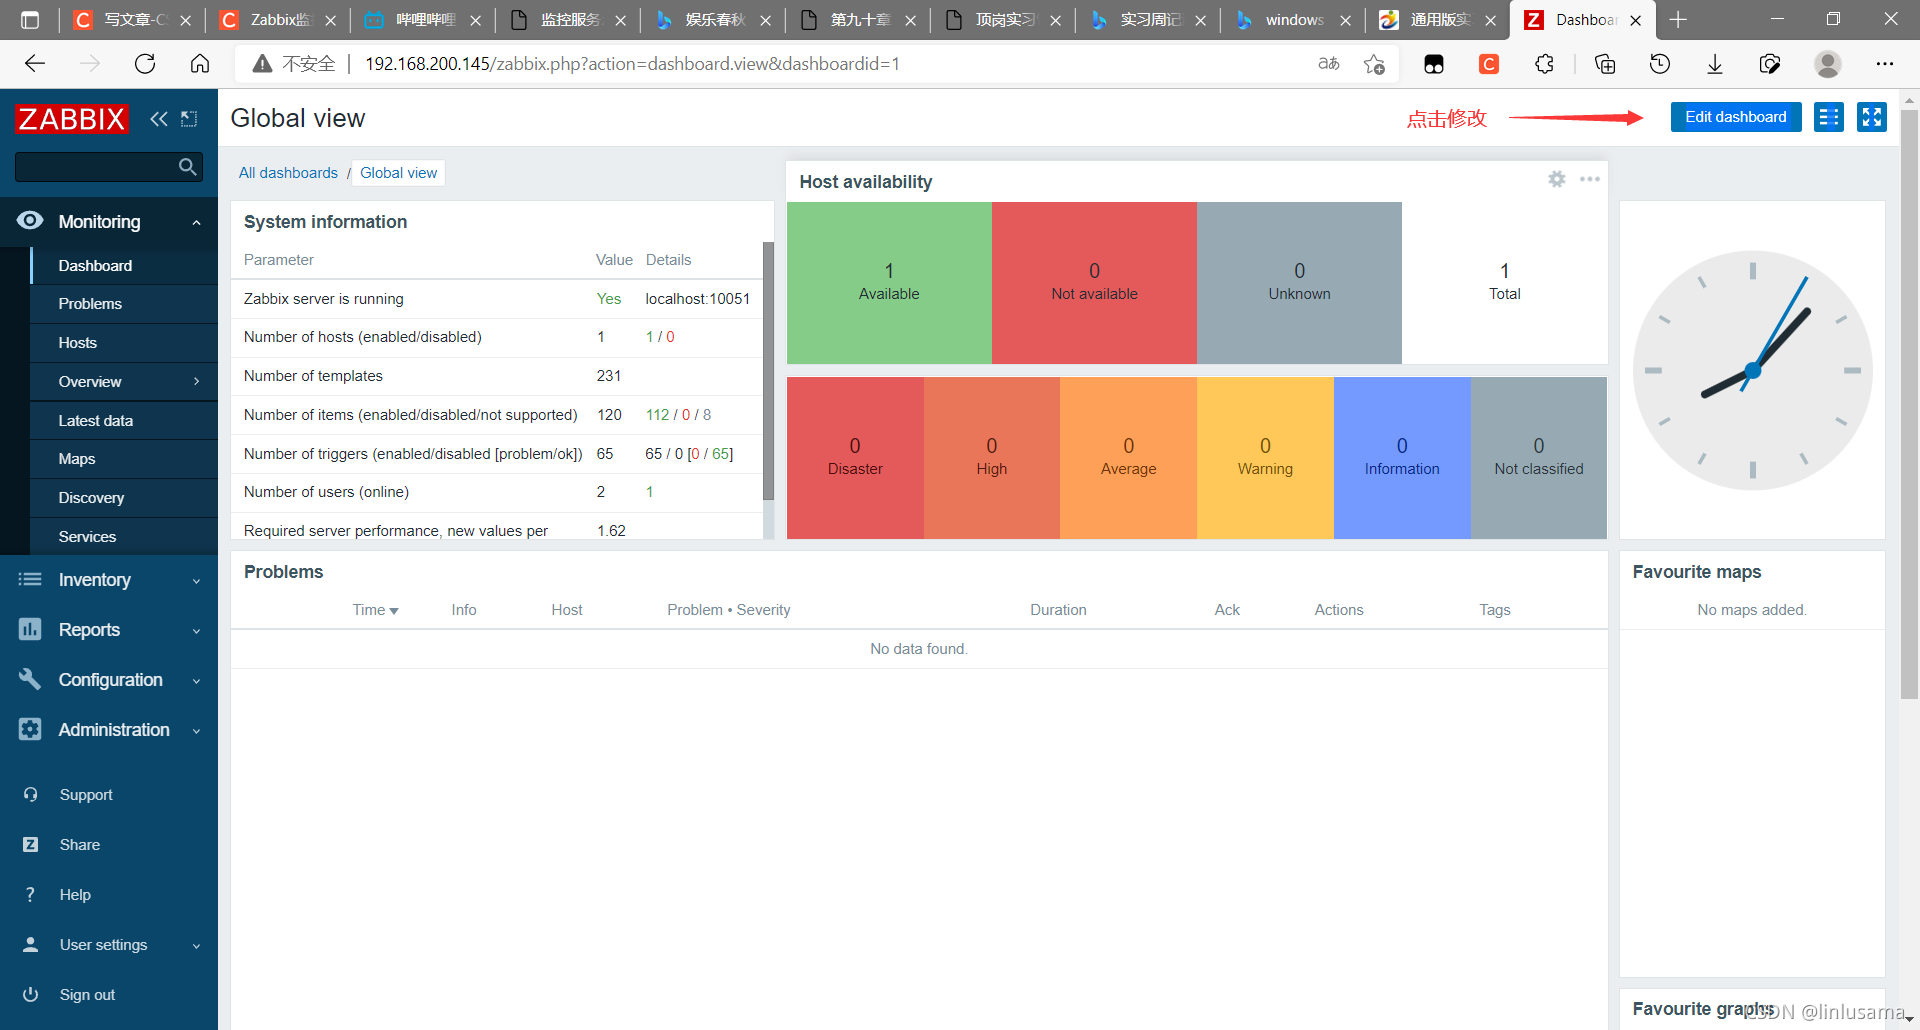The height and width of the screenshot is (1030, 1920).
Task: Click the green Available hosts tile
Action: [x=889, y=283]
